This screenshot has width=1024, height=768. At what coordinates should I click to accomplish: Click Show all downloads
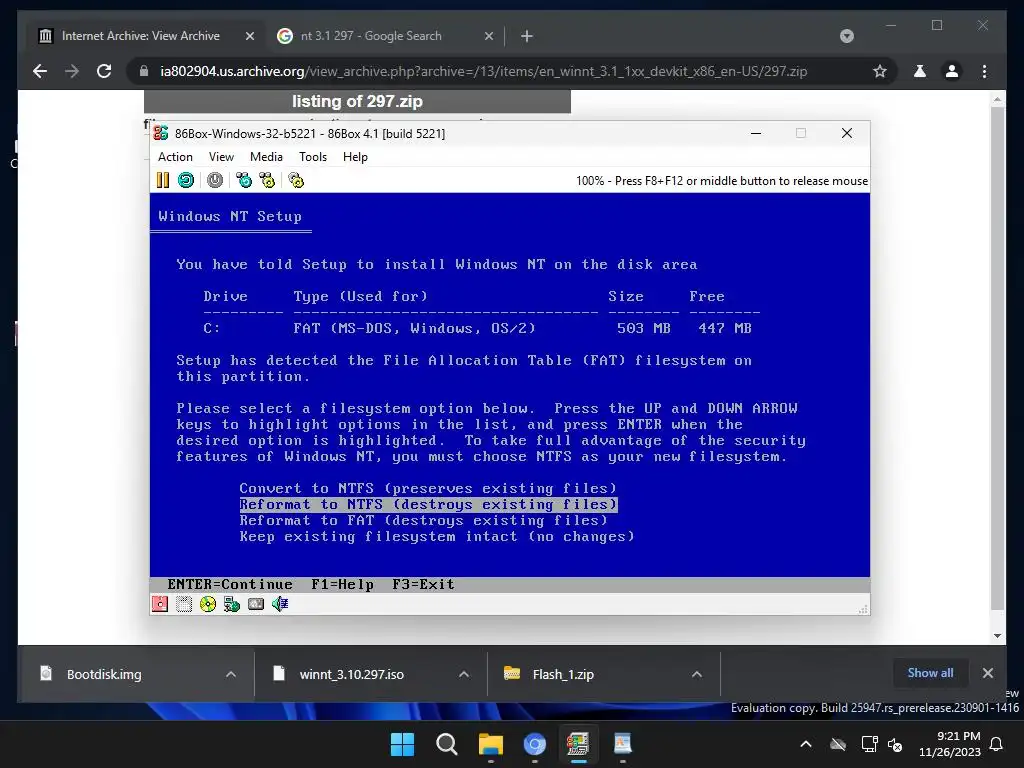coord(930,673)
